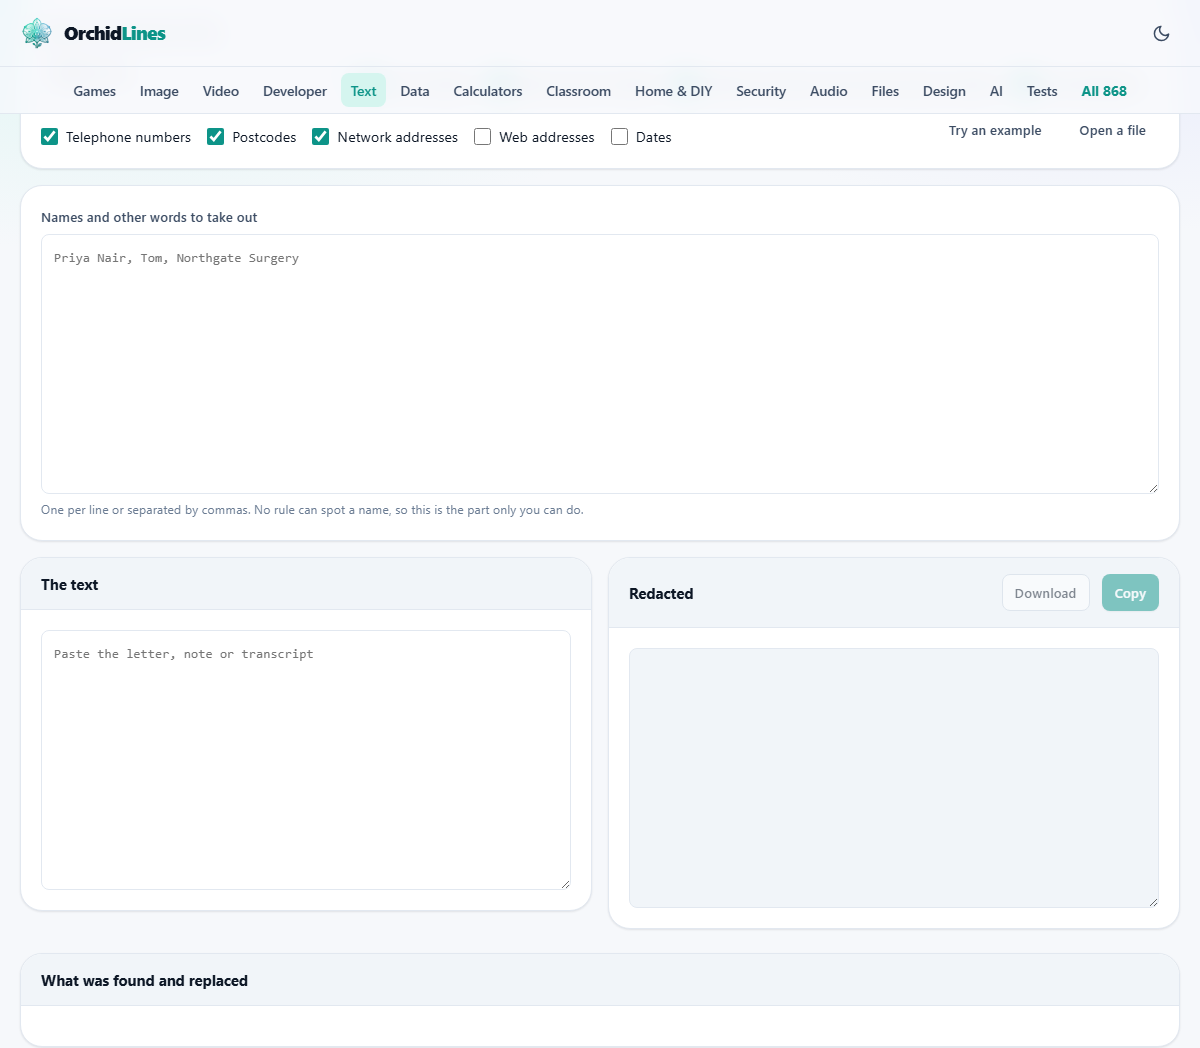This screenshot has height=1048, width=1200.
Task: Copy the redacted text
Action: (x=1130, y=593)
